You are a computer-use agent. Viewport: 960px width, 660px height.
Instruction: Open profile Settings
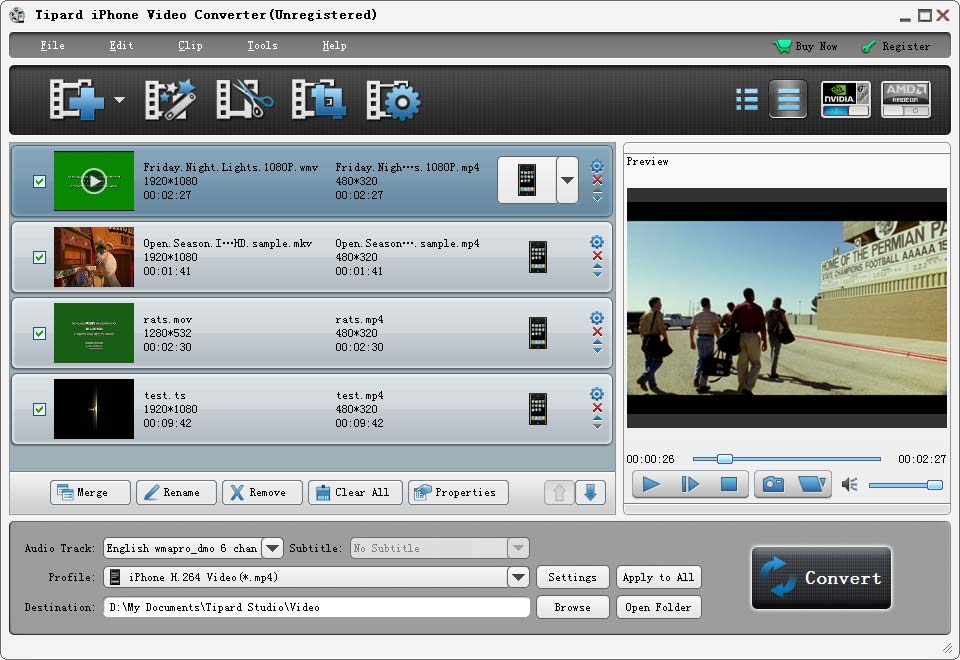572,577
